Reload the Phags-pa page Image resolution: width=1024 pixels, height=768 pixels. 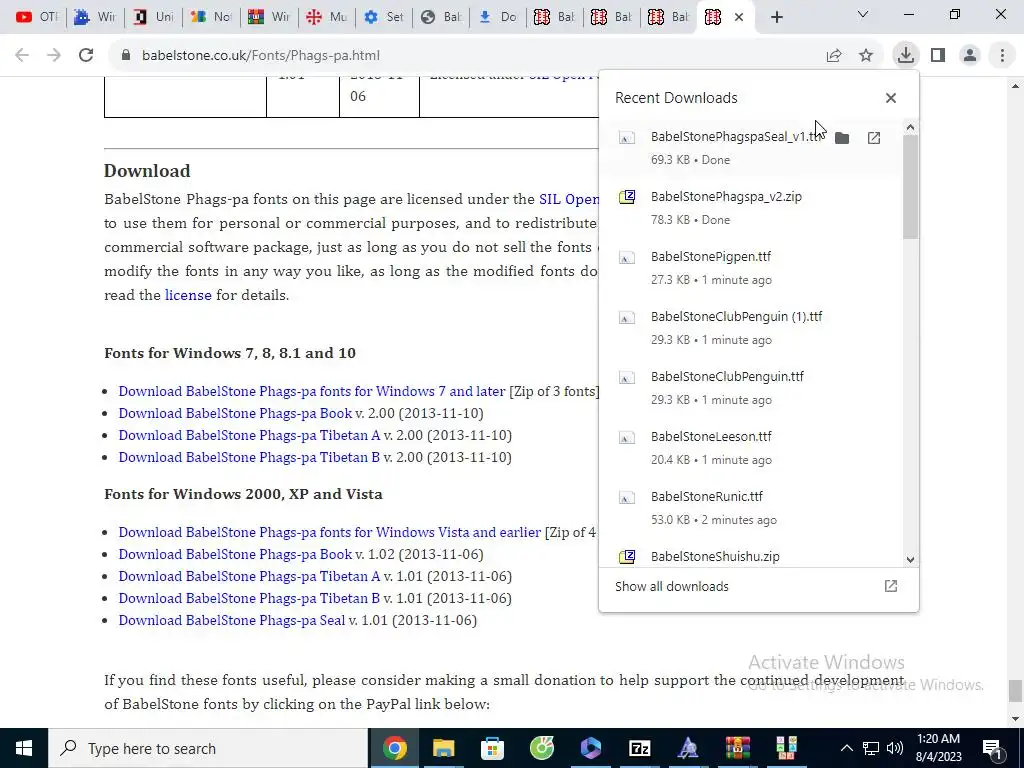[x=86, y=56]
